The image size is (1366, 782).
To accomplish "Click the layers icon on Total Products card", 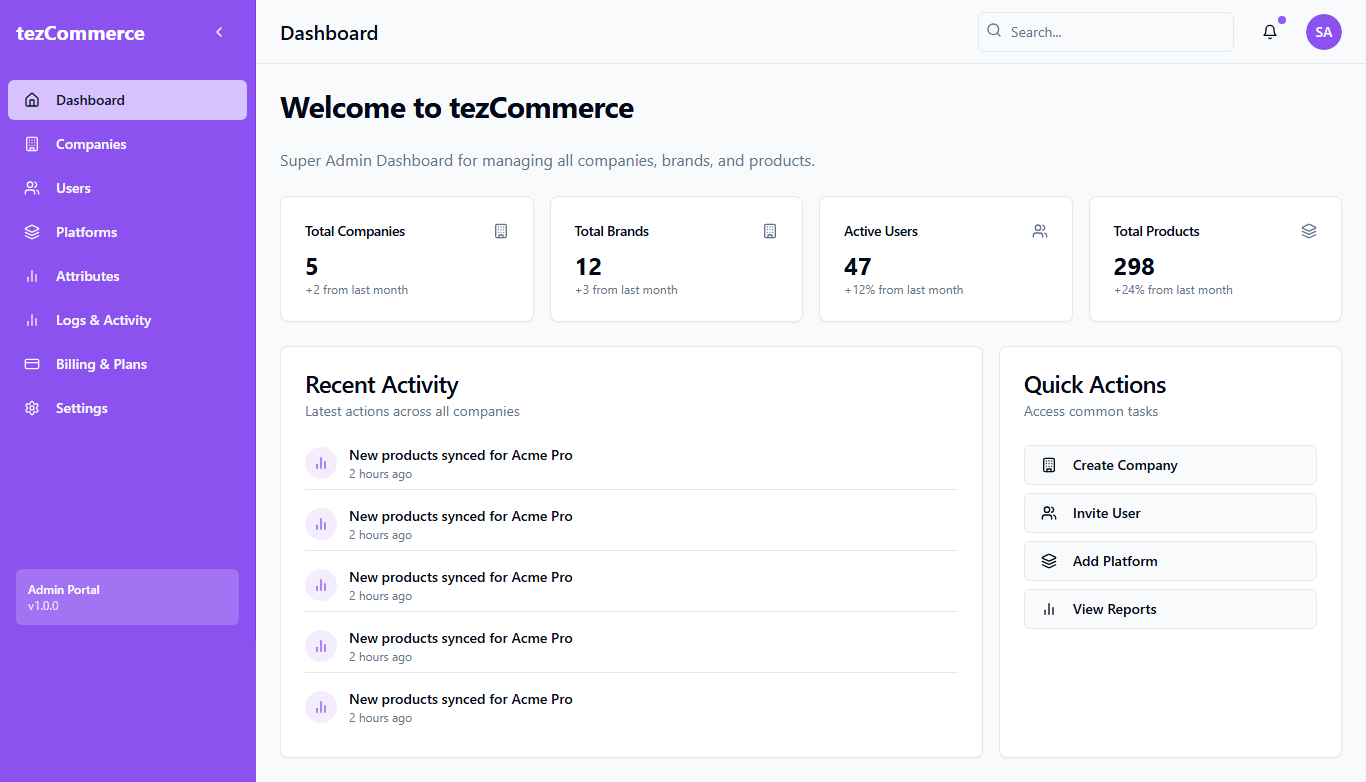I will click(1309, 231).
